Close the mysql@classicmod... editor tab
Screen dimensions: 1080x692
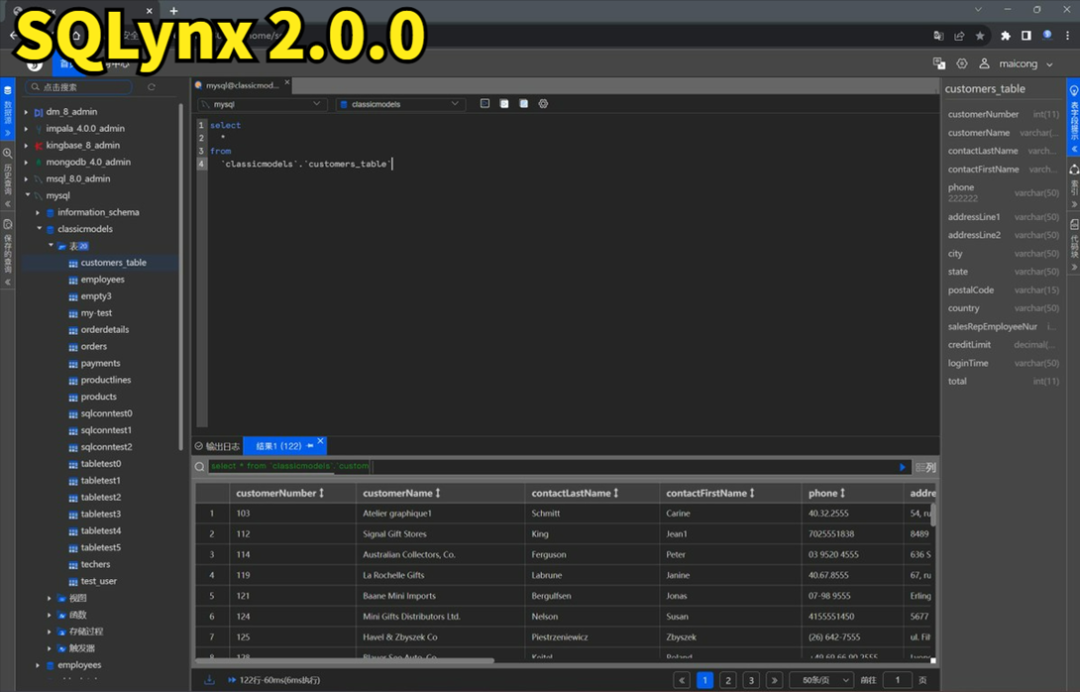click(287, 83)
